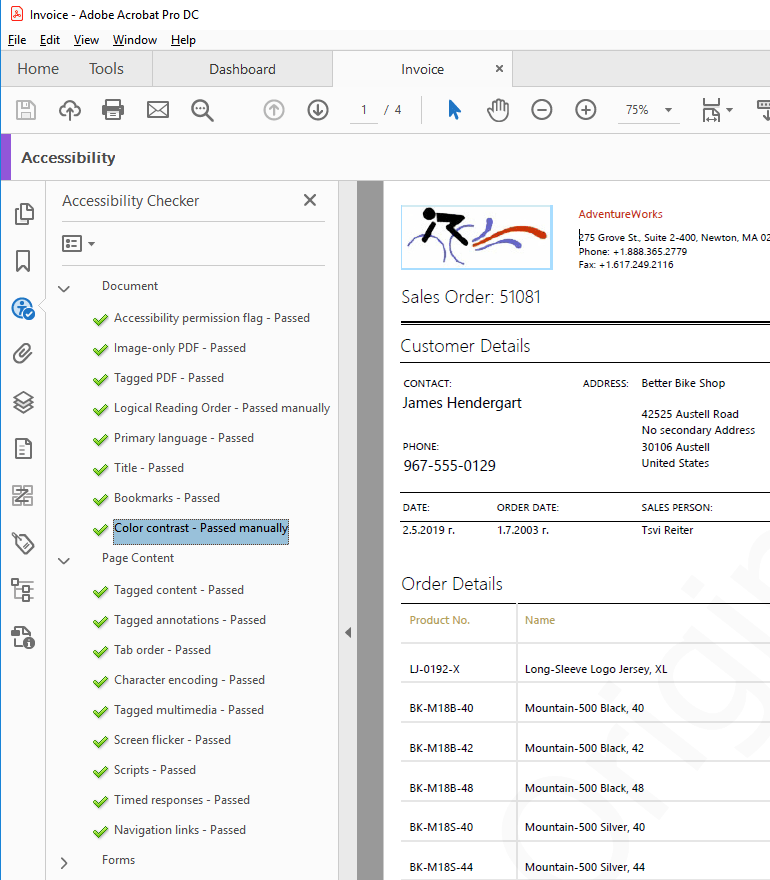Open the View menu
The width and height of the screenshot is (770, 880).
click(x=86, y=40)
